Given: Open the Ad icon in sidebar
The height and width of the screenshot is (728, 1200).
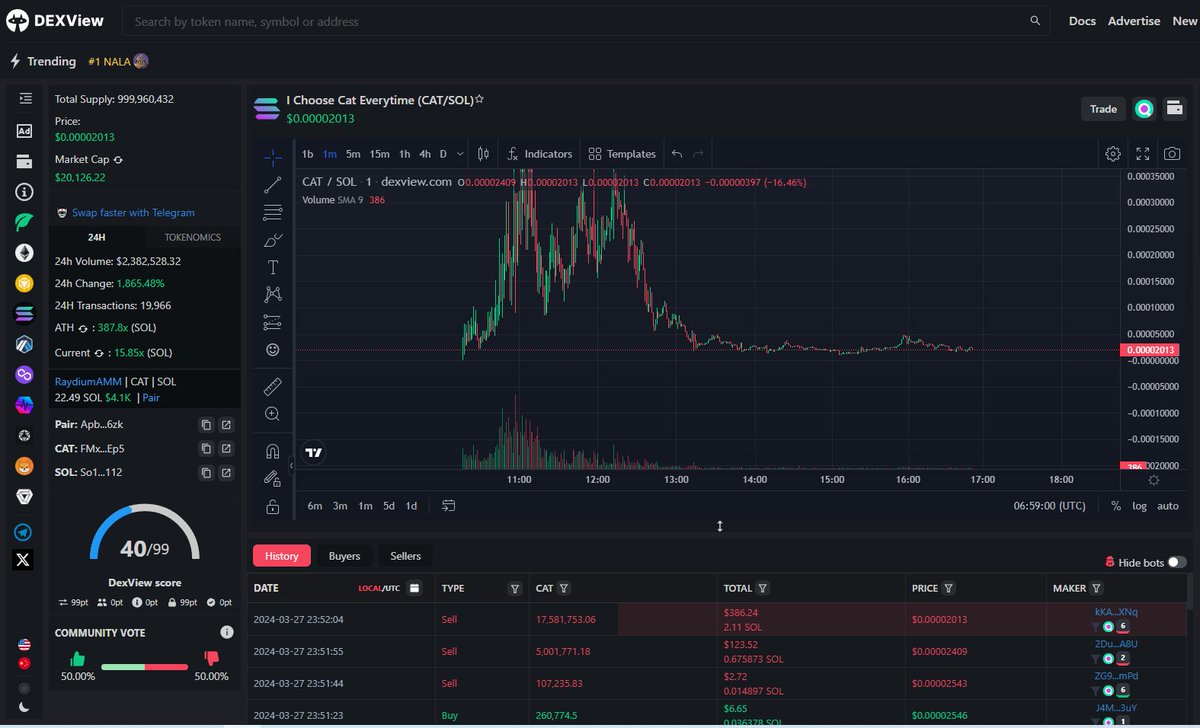Looking at the screenshot, I should pyautogui.click(x=24, y=131).
